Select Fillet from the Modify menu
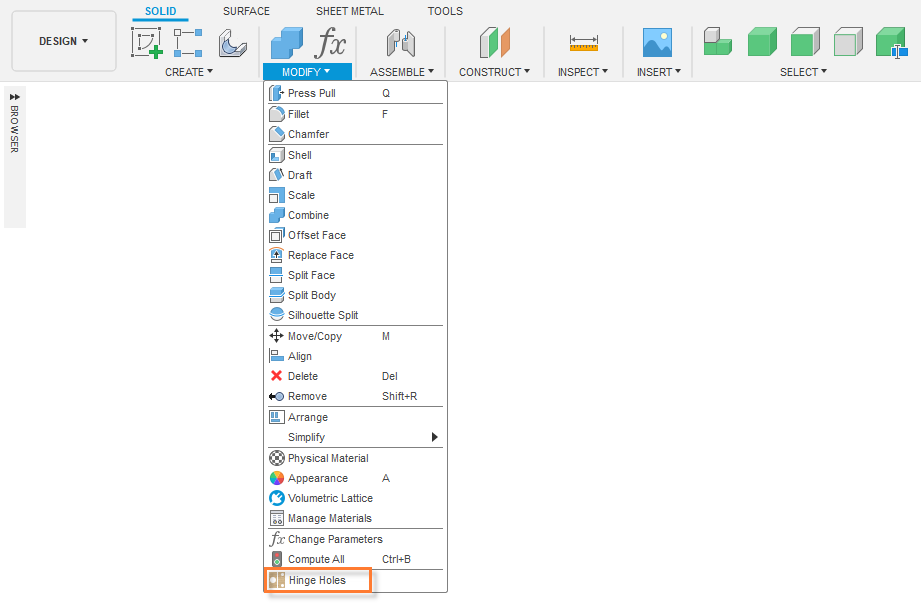The width and height of the screenshot is (921, 608). click(x=299, y=114)
